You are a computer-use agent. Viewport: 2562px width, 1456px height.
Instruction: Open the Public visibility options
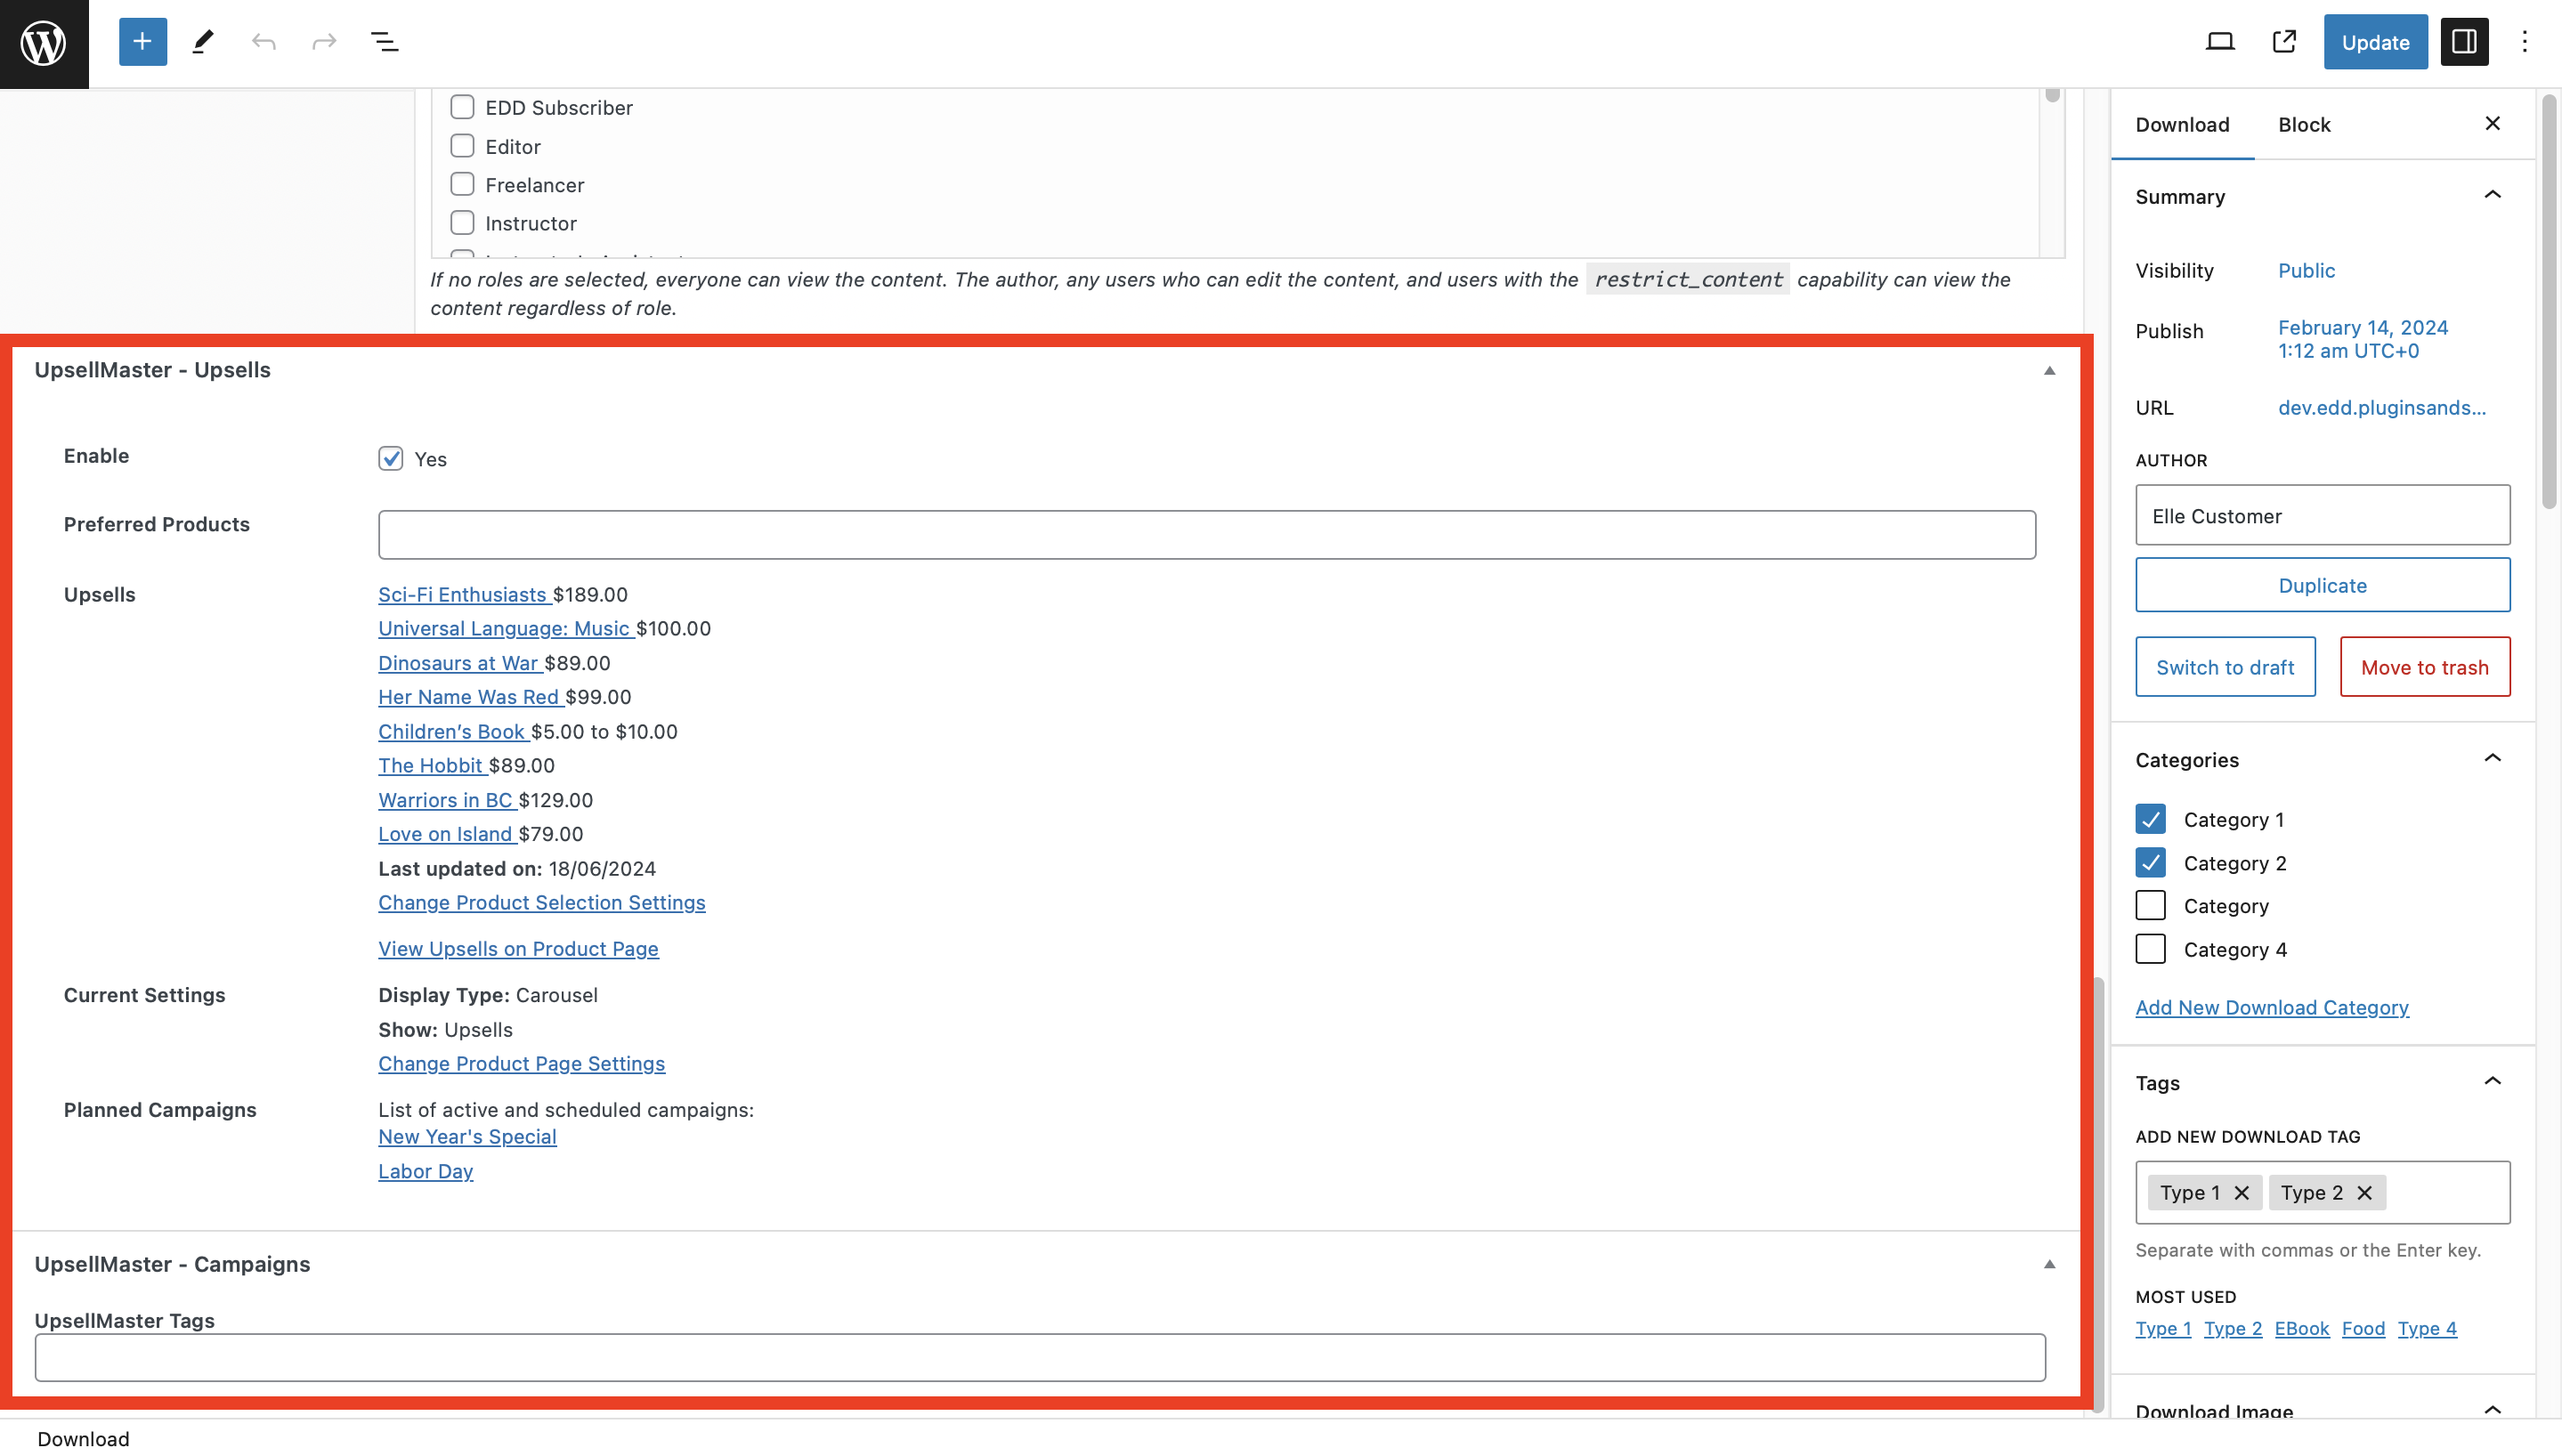(2306, 270)
